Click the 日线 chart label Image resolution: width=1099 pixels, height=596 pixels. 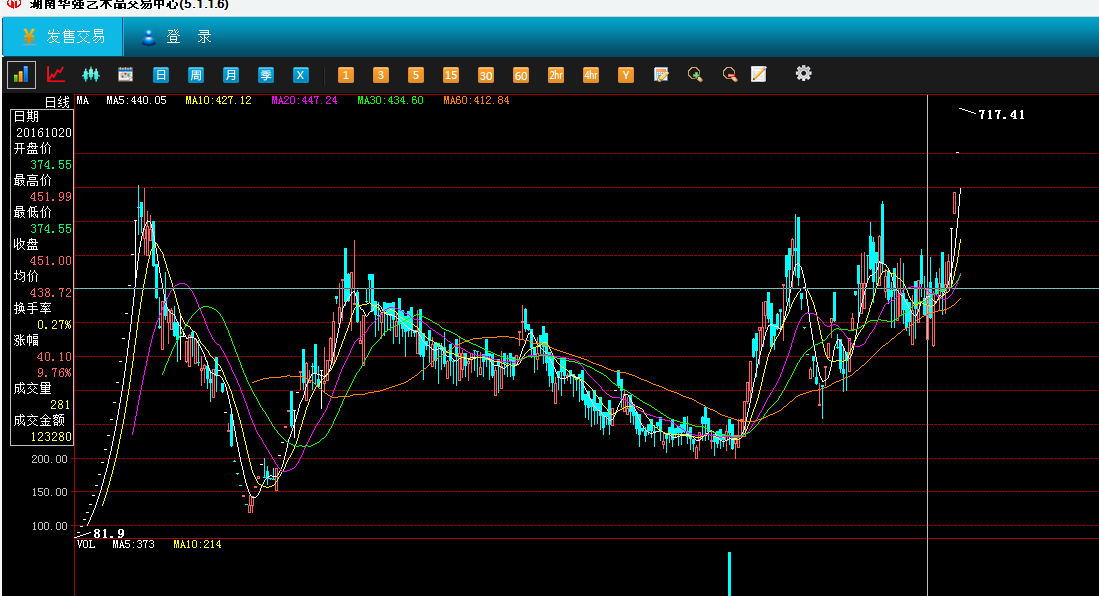(x=57, y=102)
